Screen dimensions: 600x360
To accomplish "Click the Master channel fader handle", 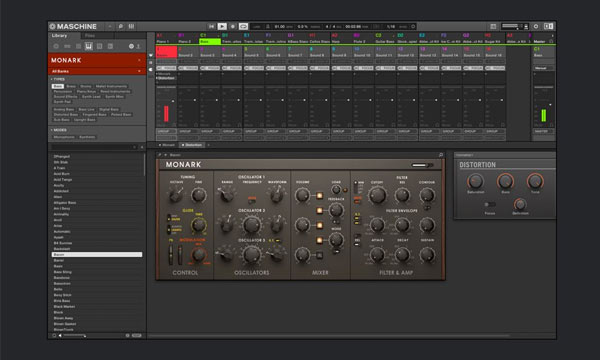I will pyautogui.click(x=550, y=104).
